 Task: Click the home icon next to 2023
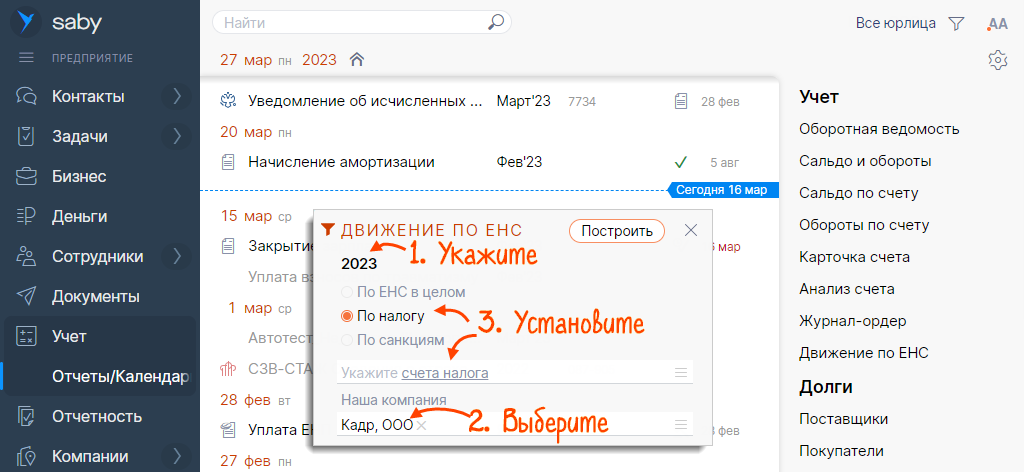click(356, 60)
